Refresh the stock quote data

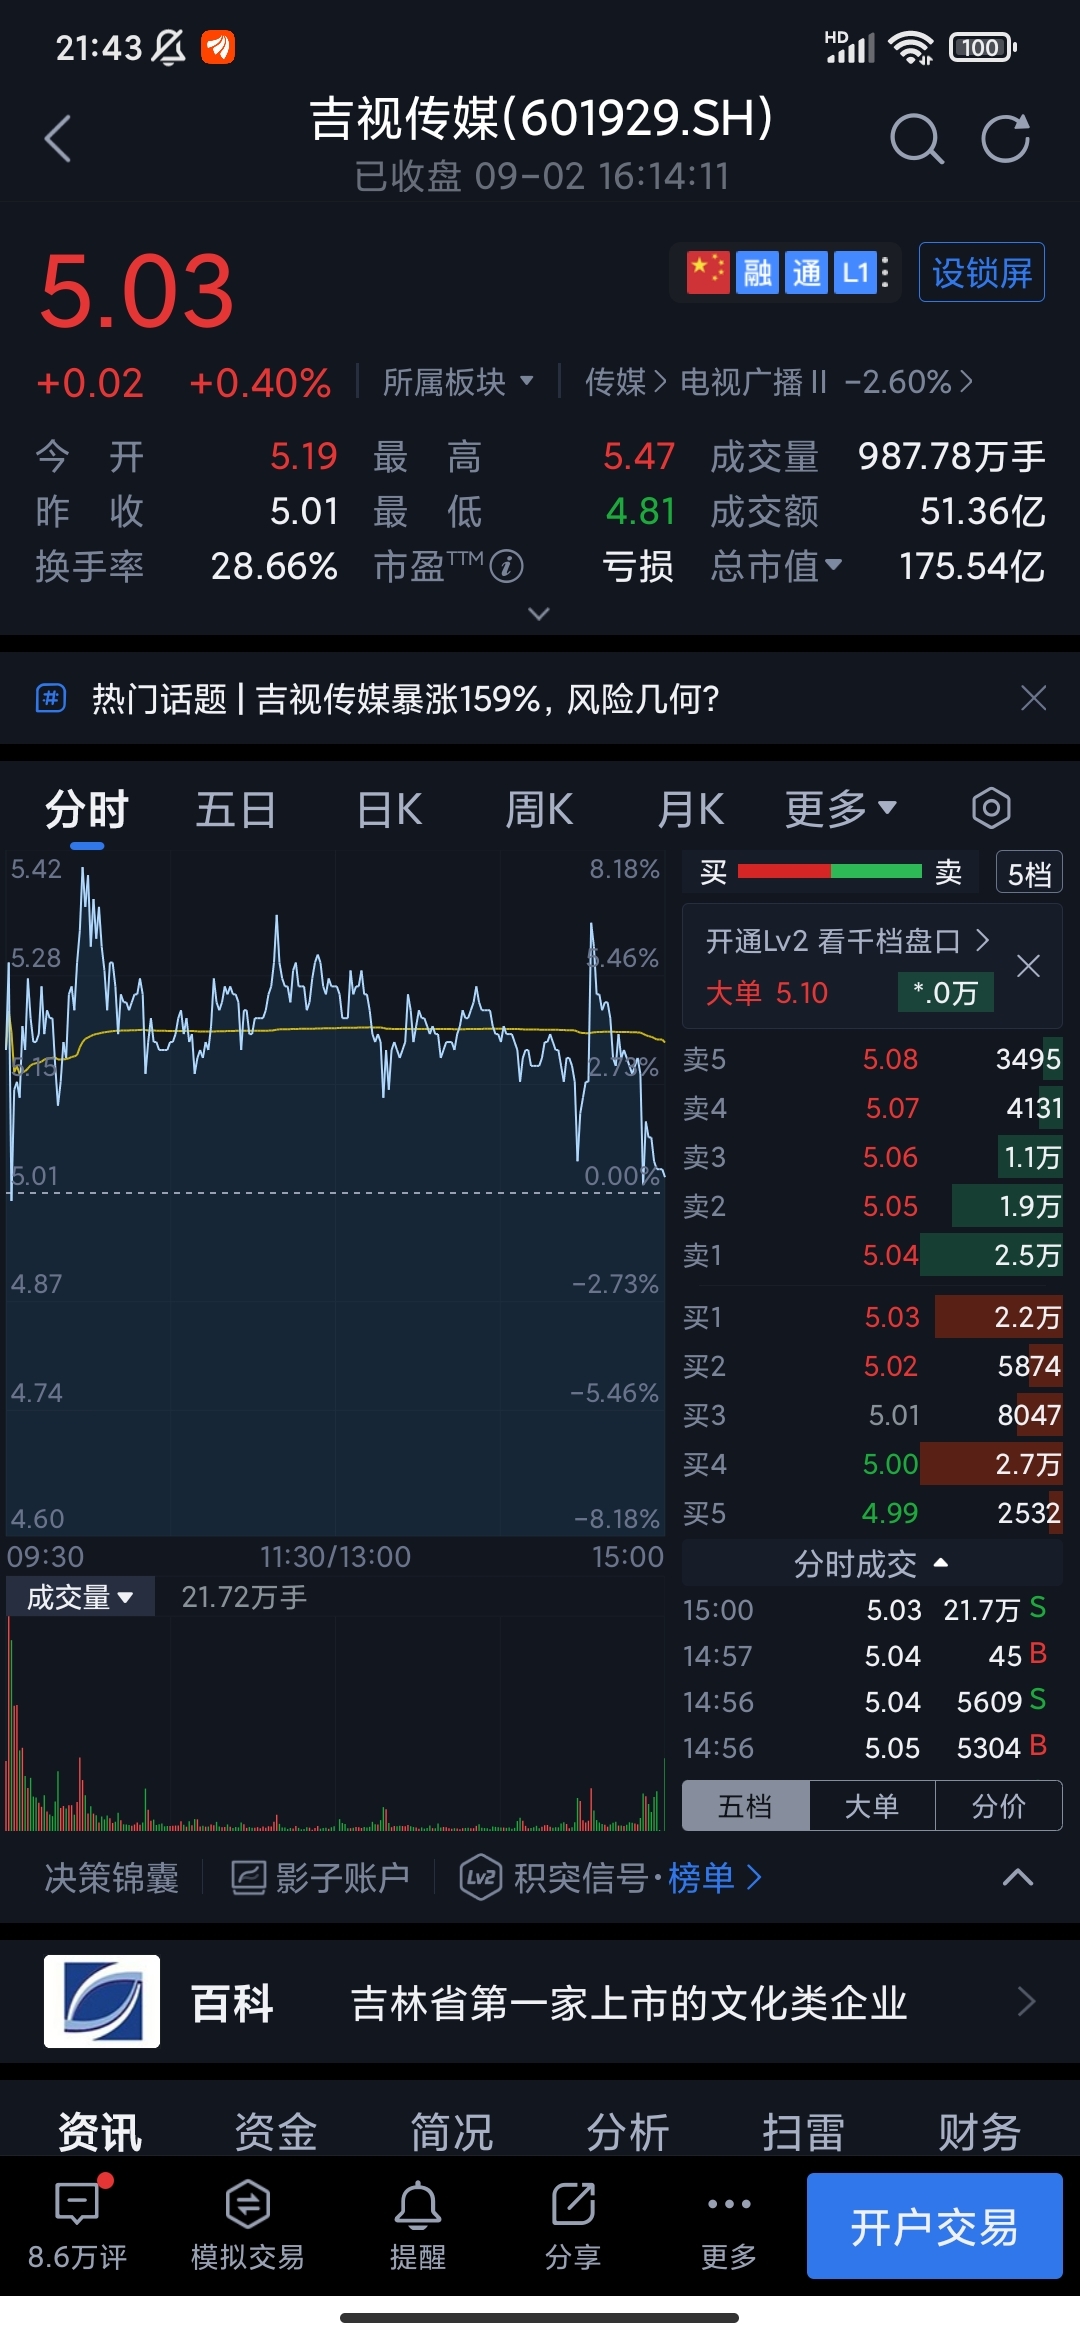click(1005, 138)
